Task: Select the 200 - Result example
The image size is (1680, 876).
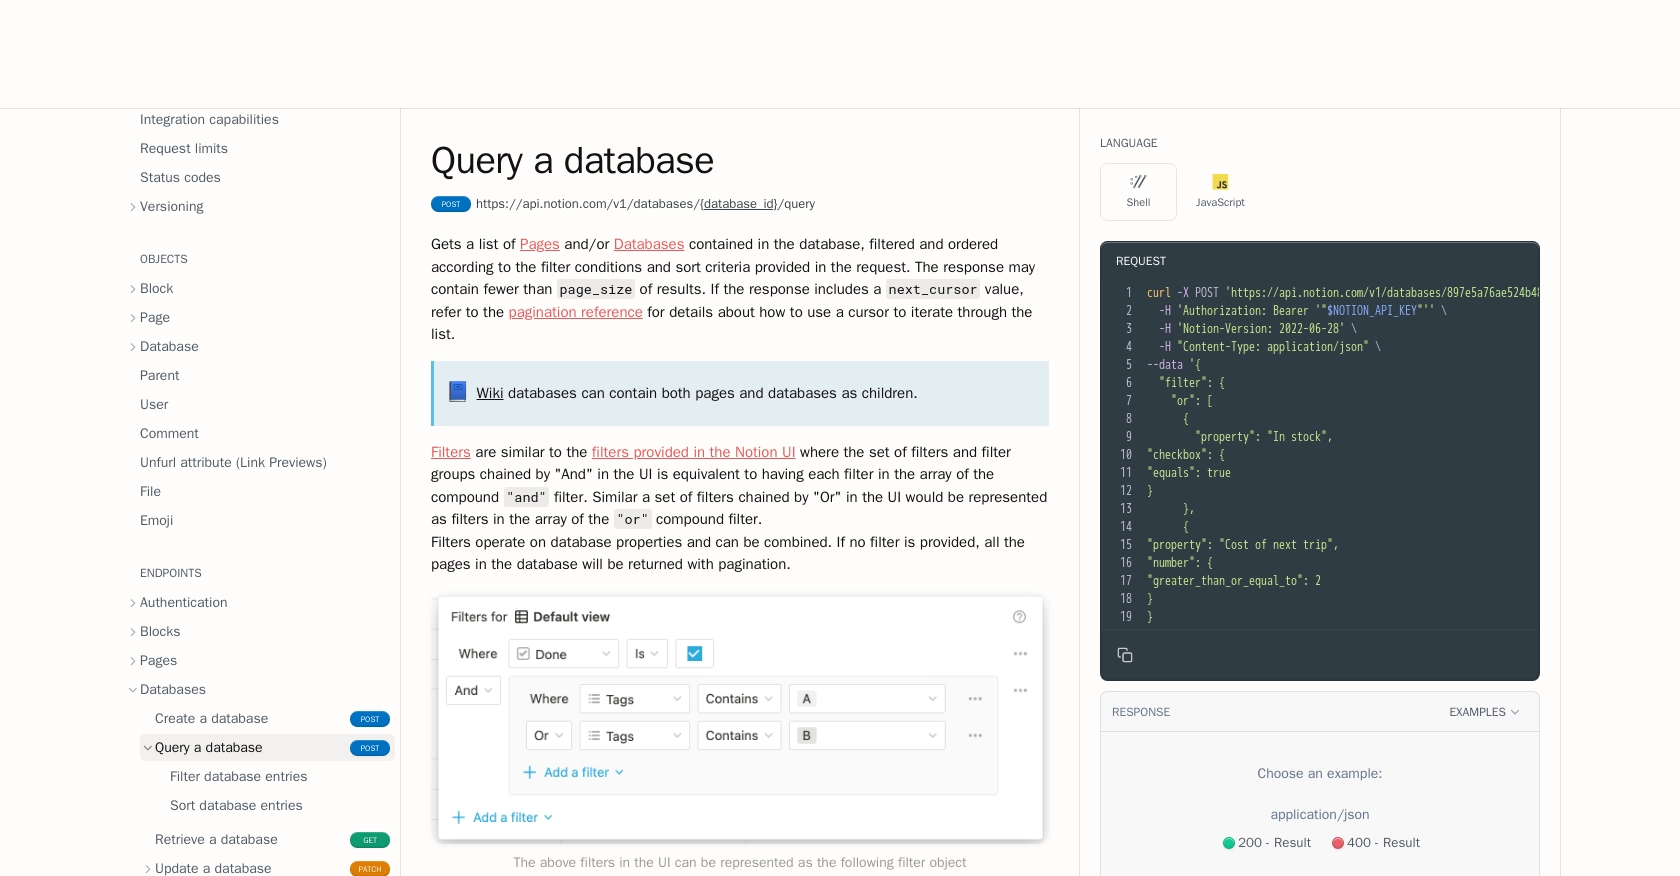Action: pyautogui.click(x=1267, y=843)
